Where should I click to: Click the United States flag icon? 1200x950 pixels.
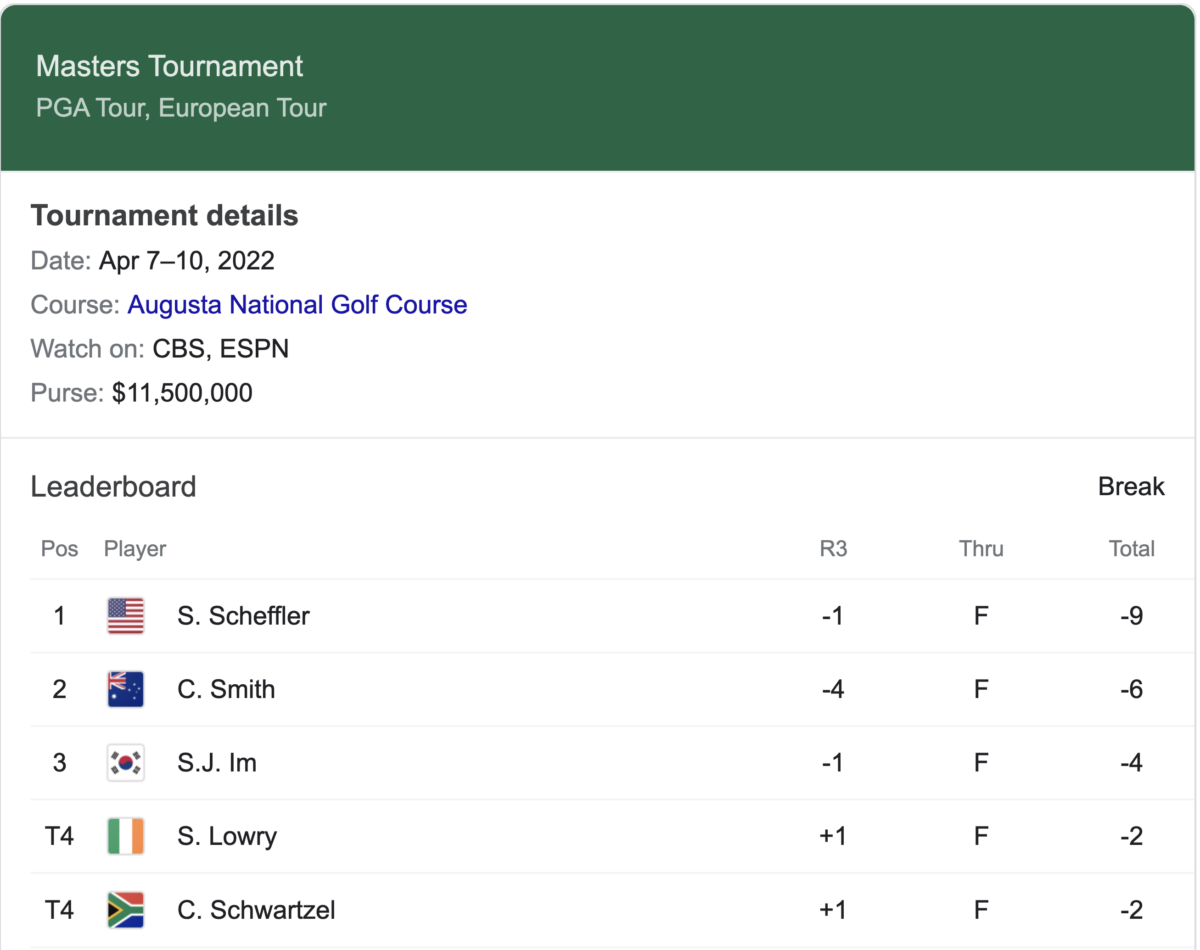coord(126,616)
